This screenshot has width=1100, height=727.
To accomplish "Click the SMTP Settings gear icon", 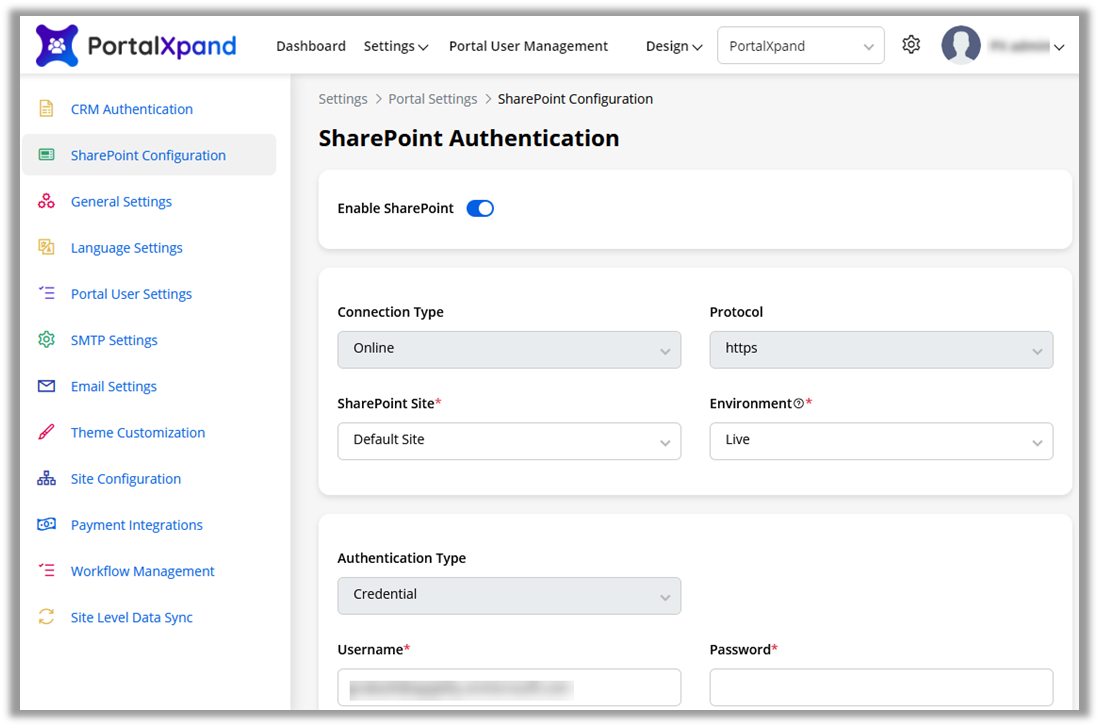I will [x=46, y=340].
